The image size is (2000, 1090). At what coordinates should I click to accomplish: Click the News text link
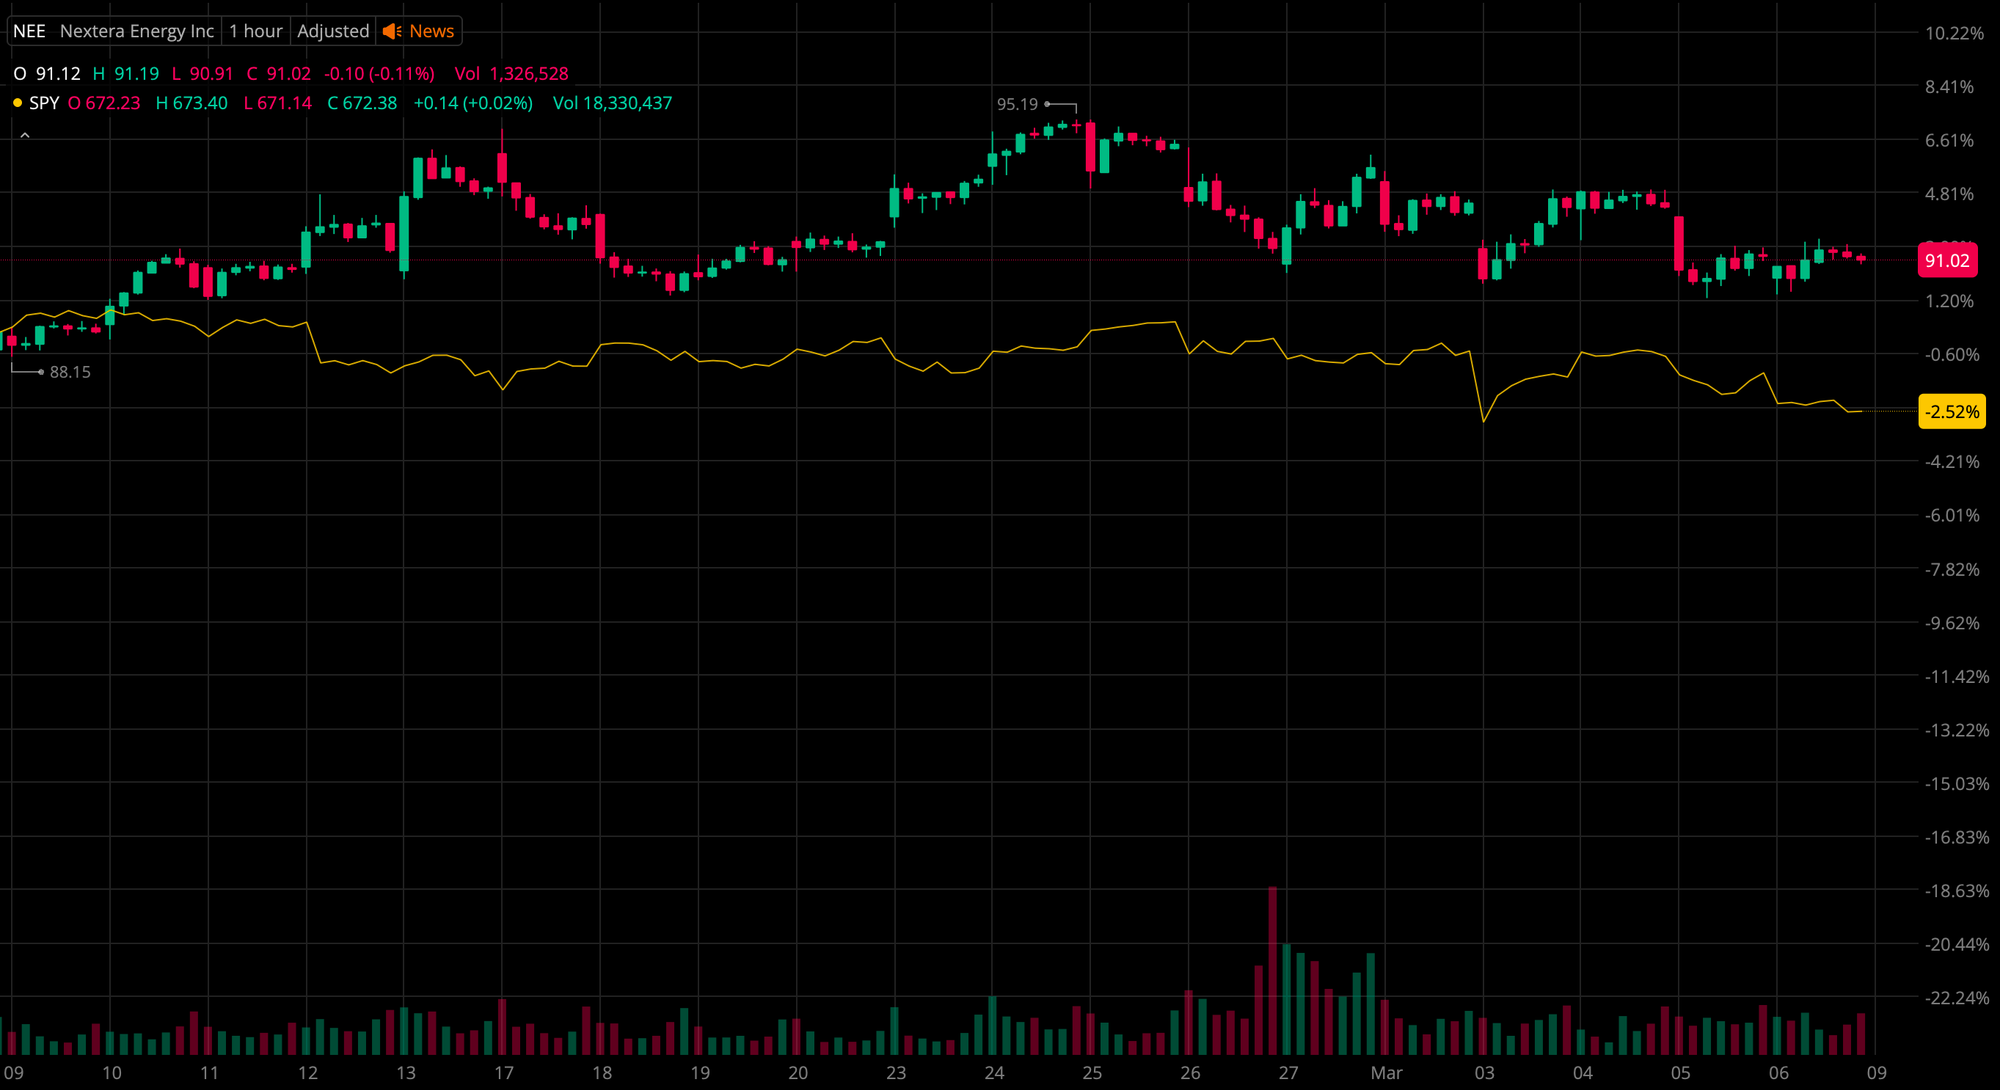[x=431, y=31]
